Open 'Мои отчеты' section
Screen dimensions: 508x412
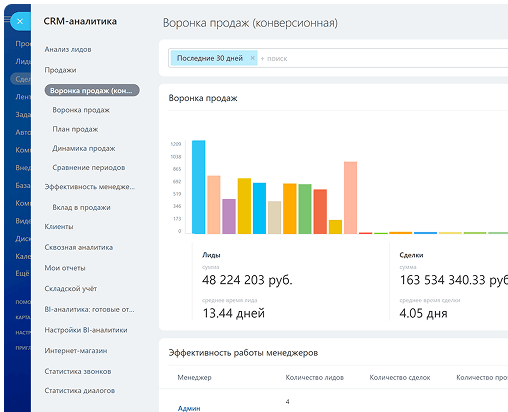pyautogui.click(x=65, y=268)
